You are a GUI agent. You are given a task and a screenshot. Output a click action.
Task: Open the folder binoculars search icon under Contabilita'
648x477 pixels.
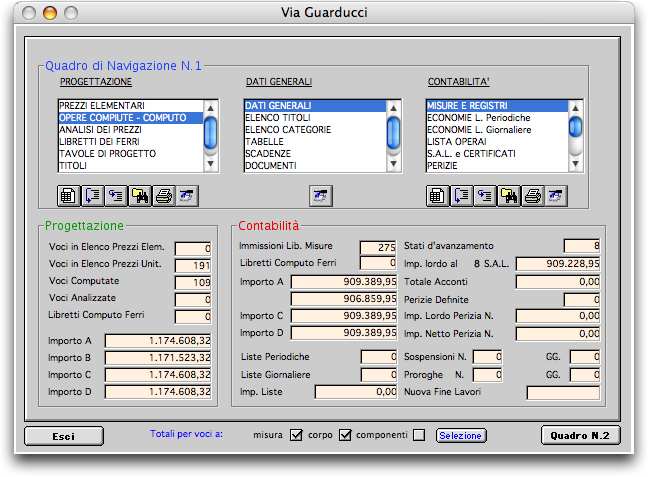509,196
